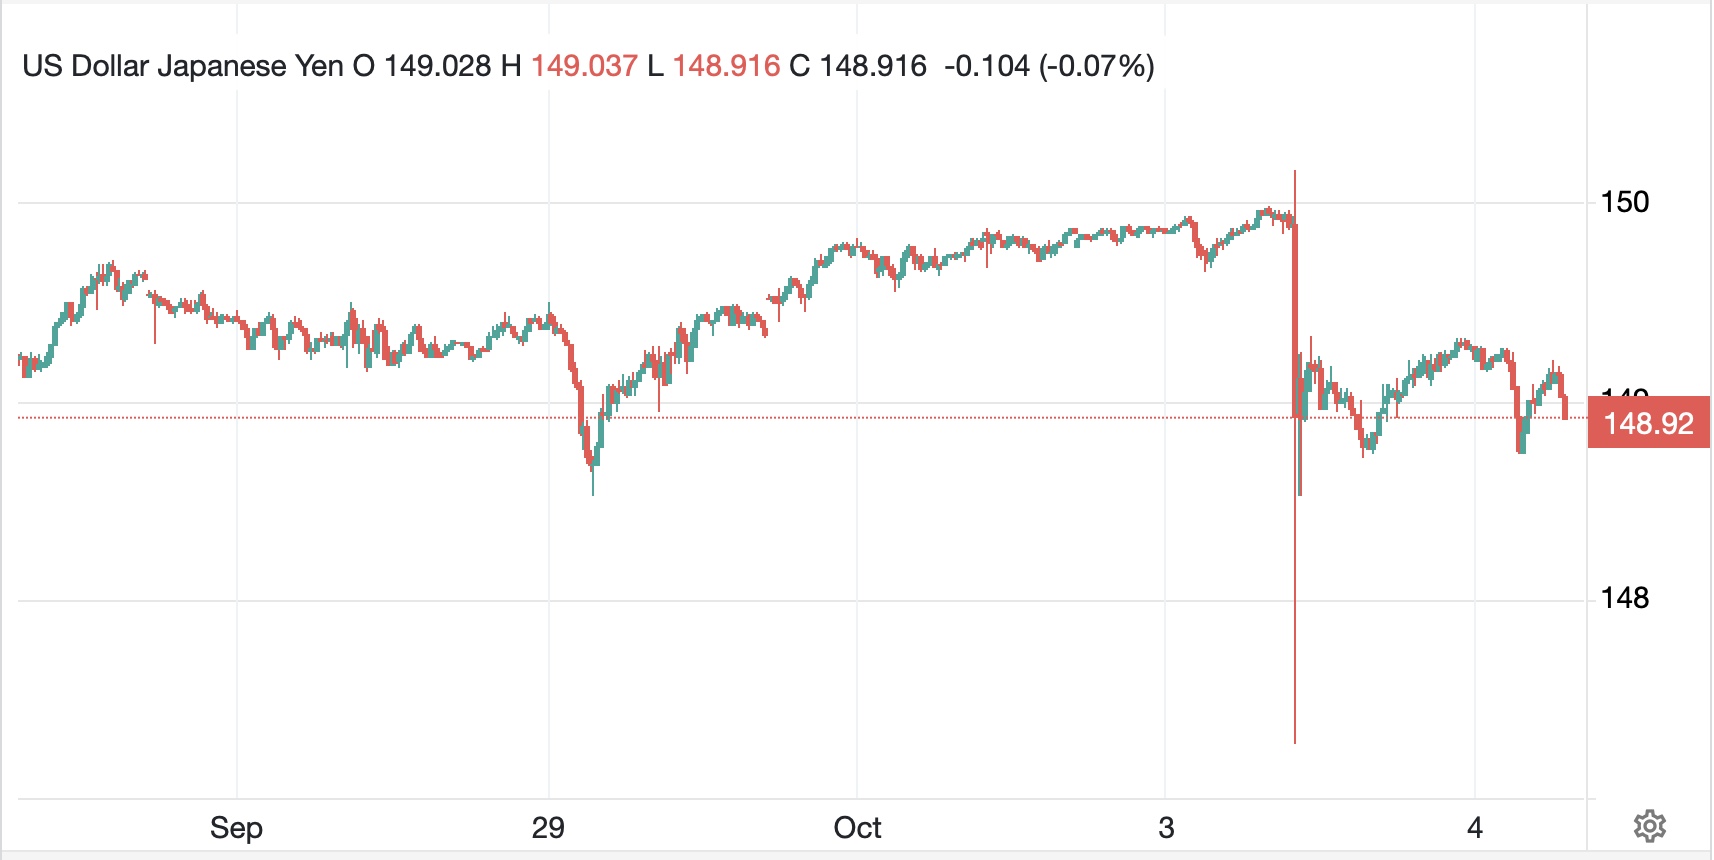Screen dimensions: 1714x860
Task: Click the open value 149.028
Action: (x=437, y=66)
